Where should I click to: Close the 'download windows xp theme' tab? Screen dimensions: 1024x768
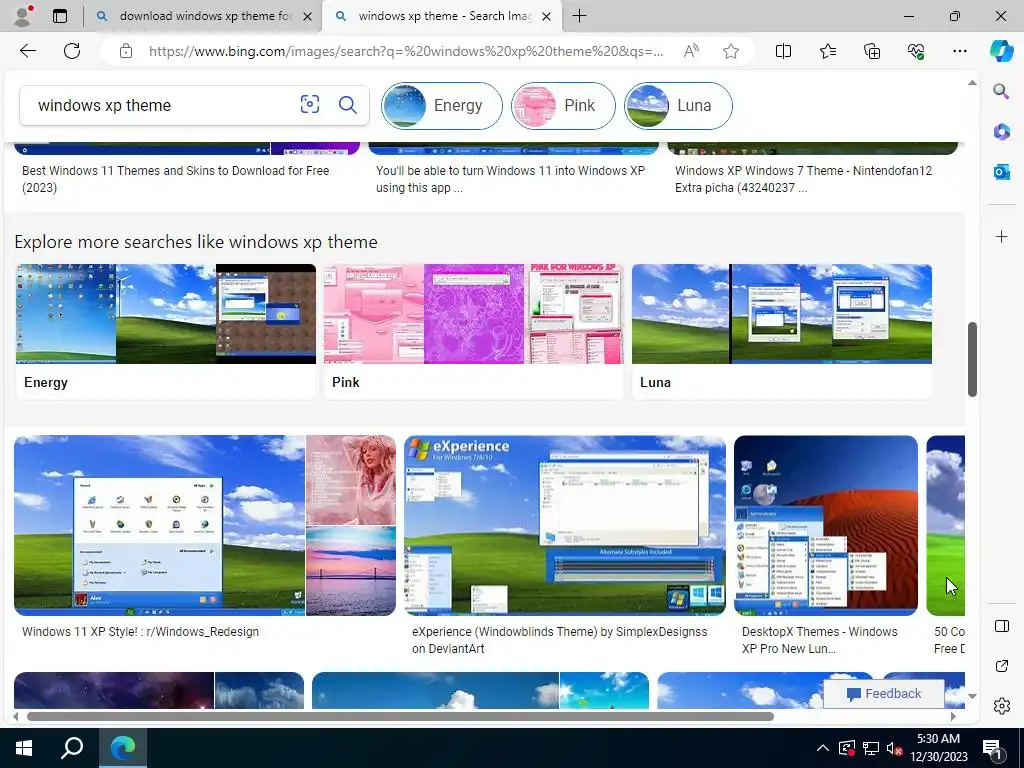click(x=307, y=16)
